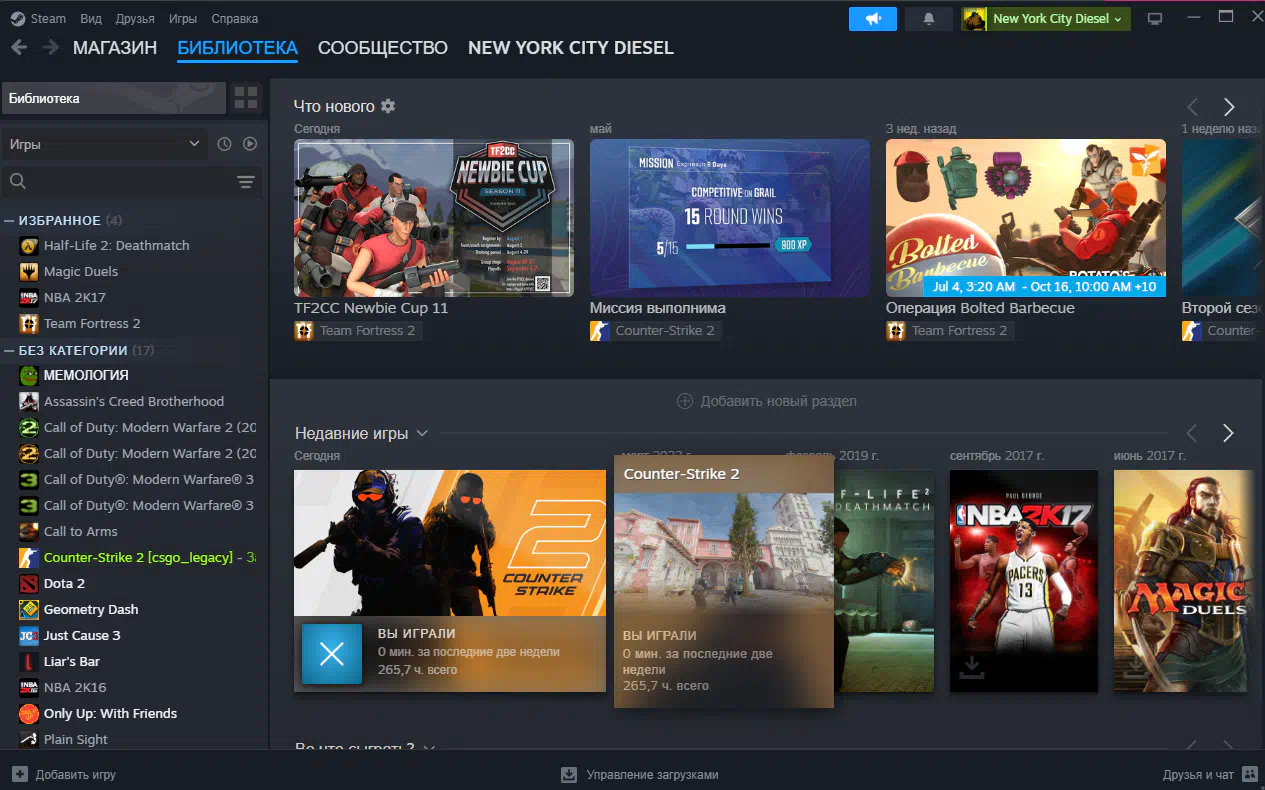Open Управление загрузками
Image resolution: width=1265 pixels, height=790 pixels.
click(640, 774)
